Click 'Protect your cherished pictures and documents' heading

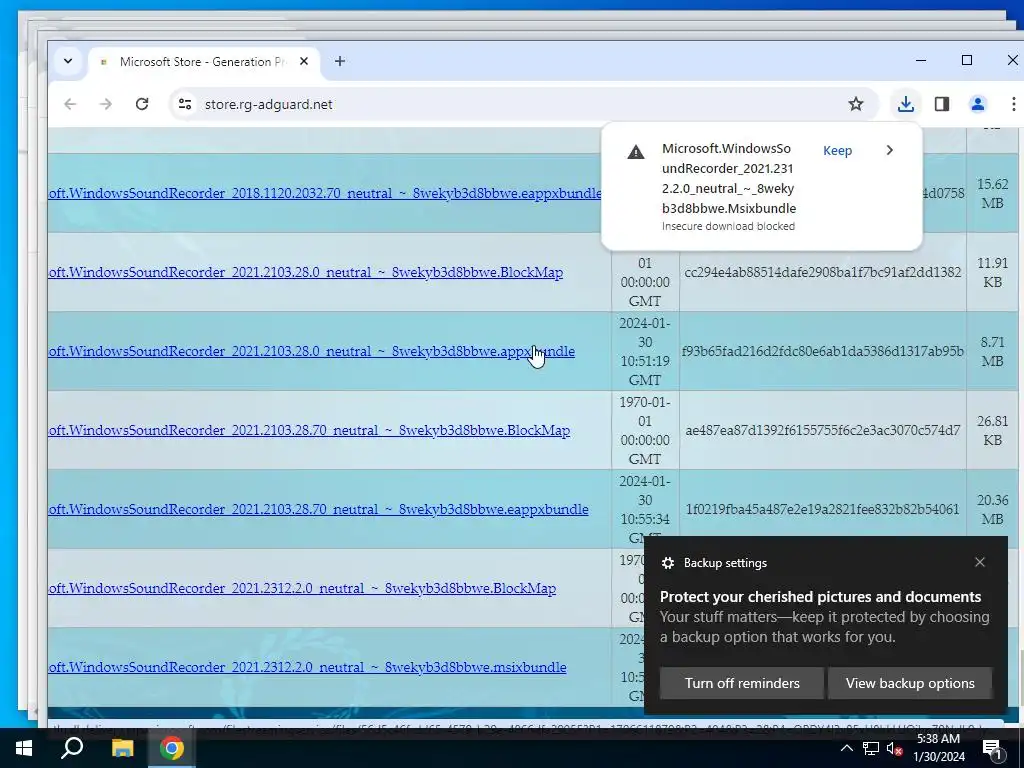pos(820,597)
